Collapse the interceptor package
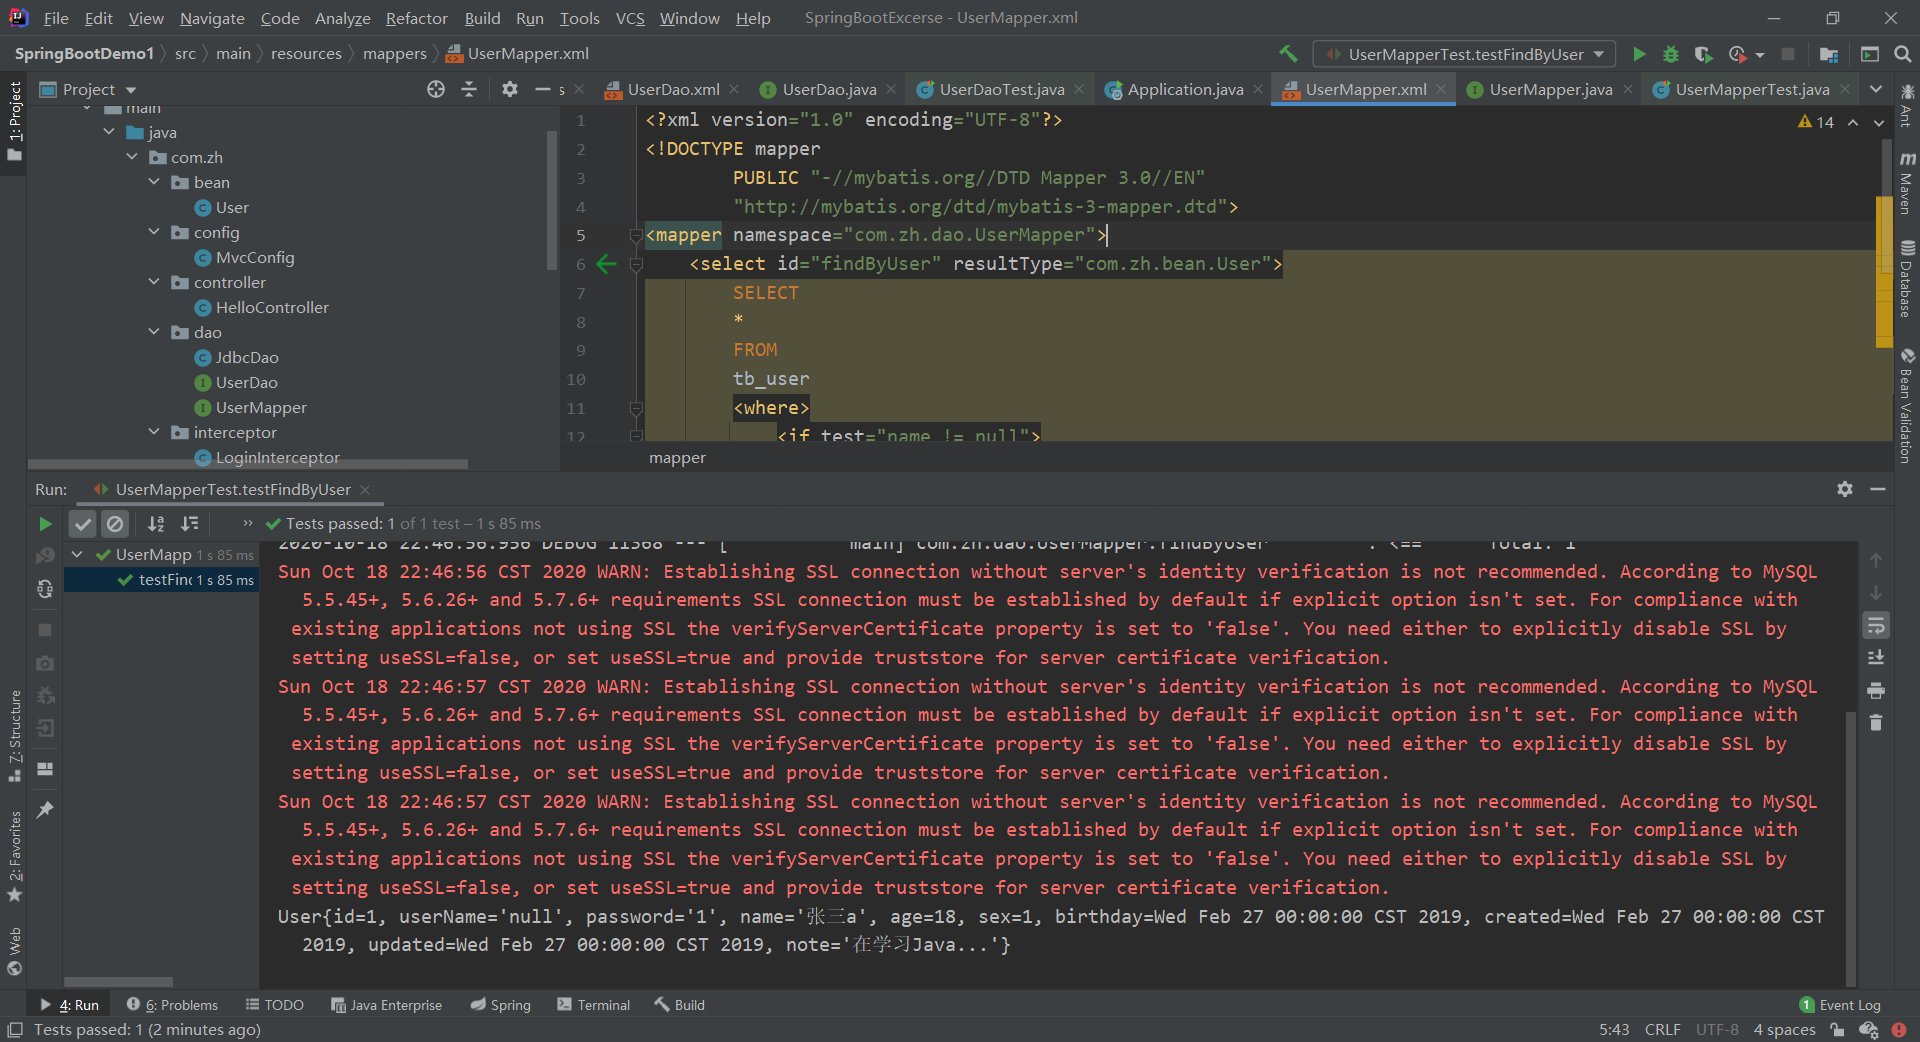The image size is (1920, 1042). [x=154, y=432]
